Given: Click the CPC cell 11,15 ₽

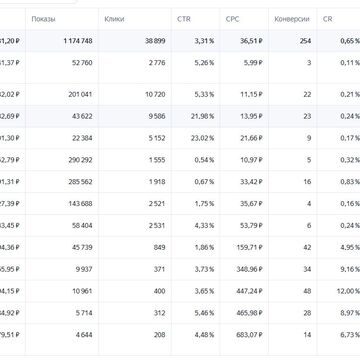Looking at the screenshot, I should [251, 94].
